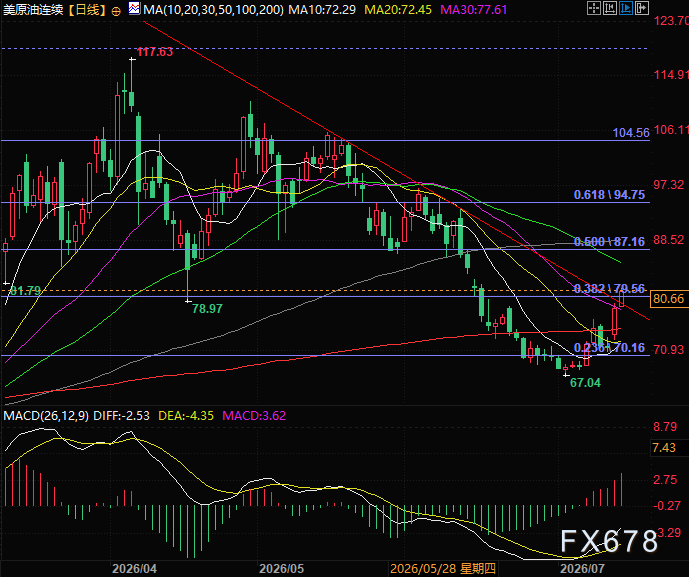Click highlighted 2026/05/28 星期四 date marker
This screenshot has width=689, height=577.
tap(443, 569)
